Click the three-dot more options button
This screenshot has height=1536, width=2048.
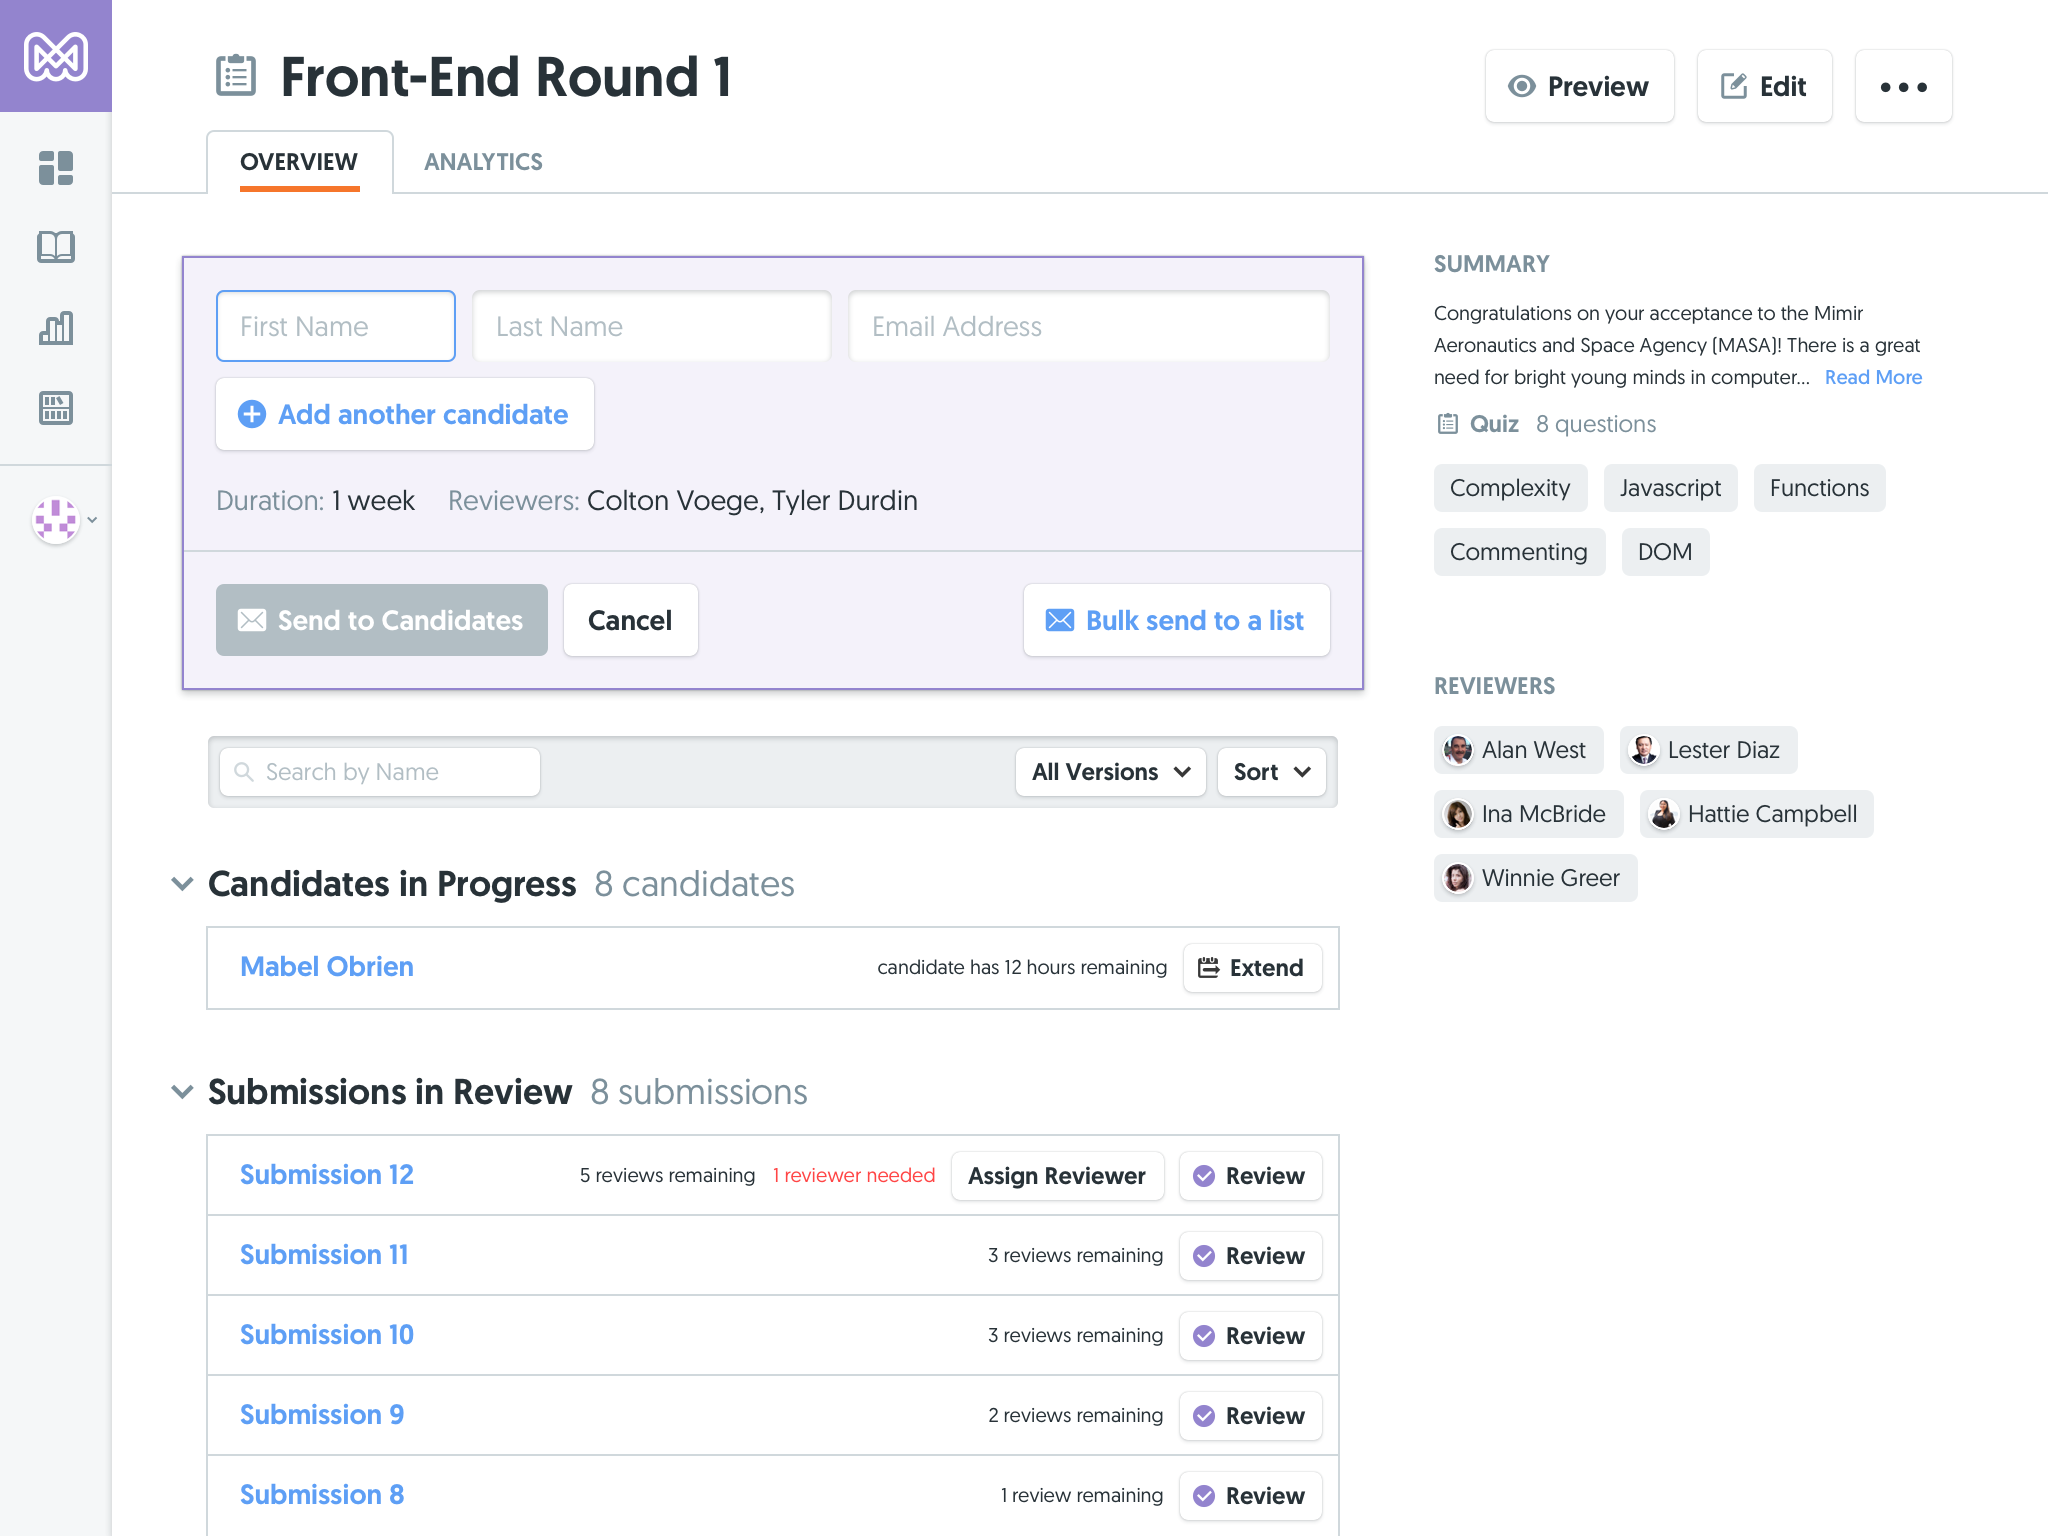click(1903, 87)
